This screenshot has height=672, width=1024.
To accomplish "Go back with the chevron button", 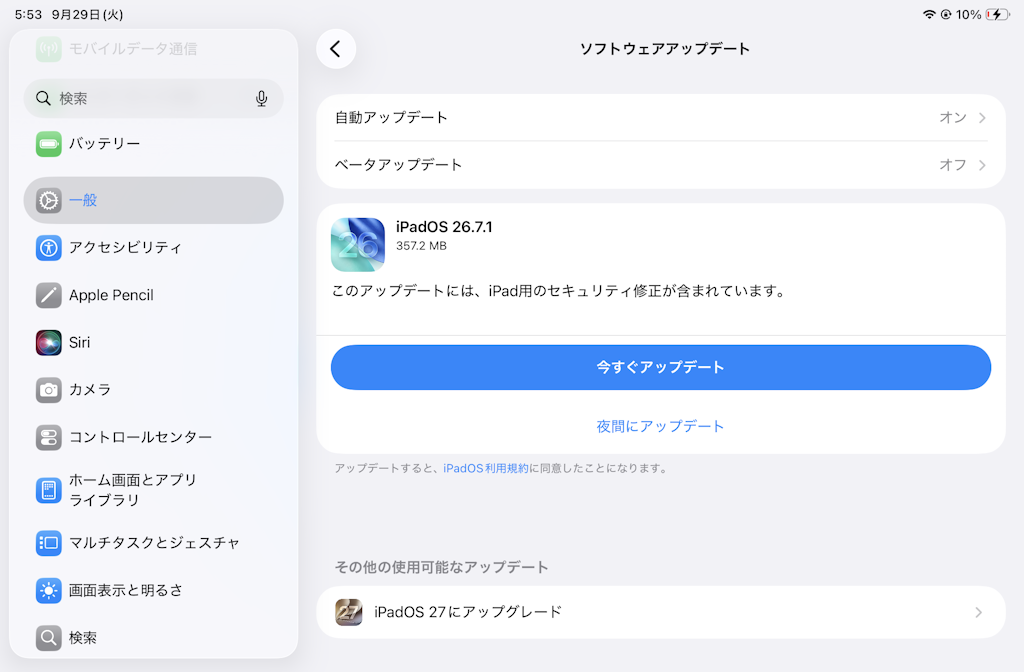I will [x=336, y=49].
